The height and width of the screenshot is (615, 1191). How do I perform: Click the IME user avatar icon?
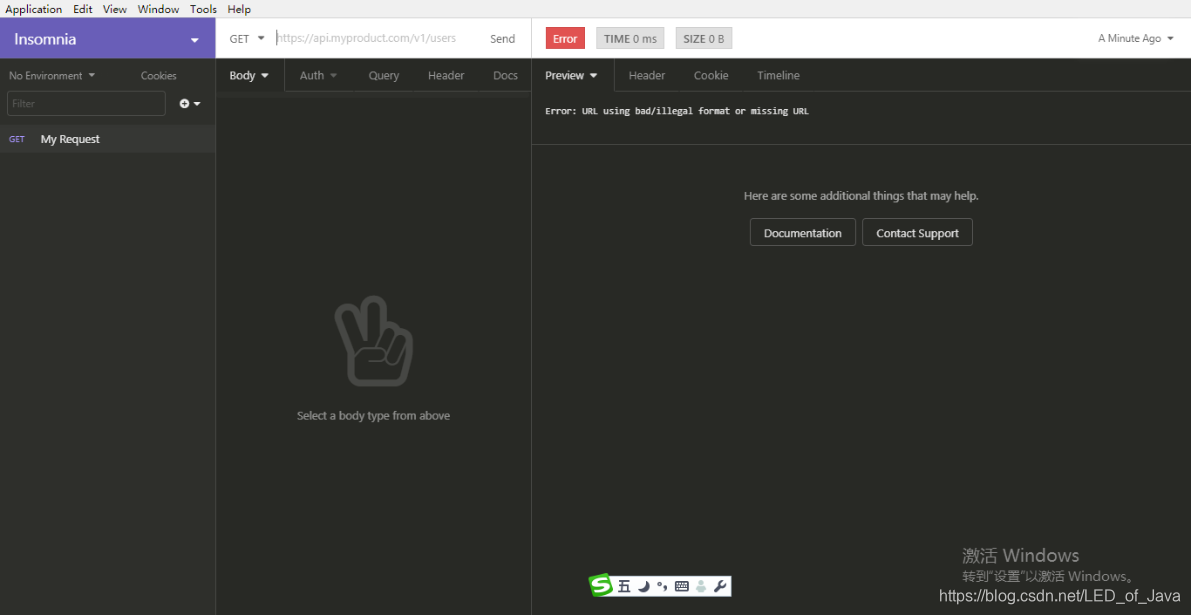tap(701, 586)
